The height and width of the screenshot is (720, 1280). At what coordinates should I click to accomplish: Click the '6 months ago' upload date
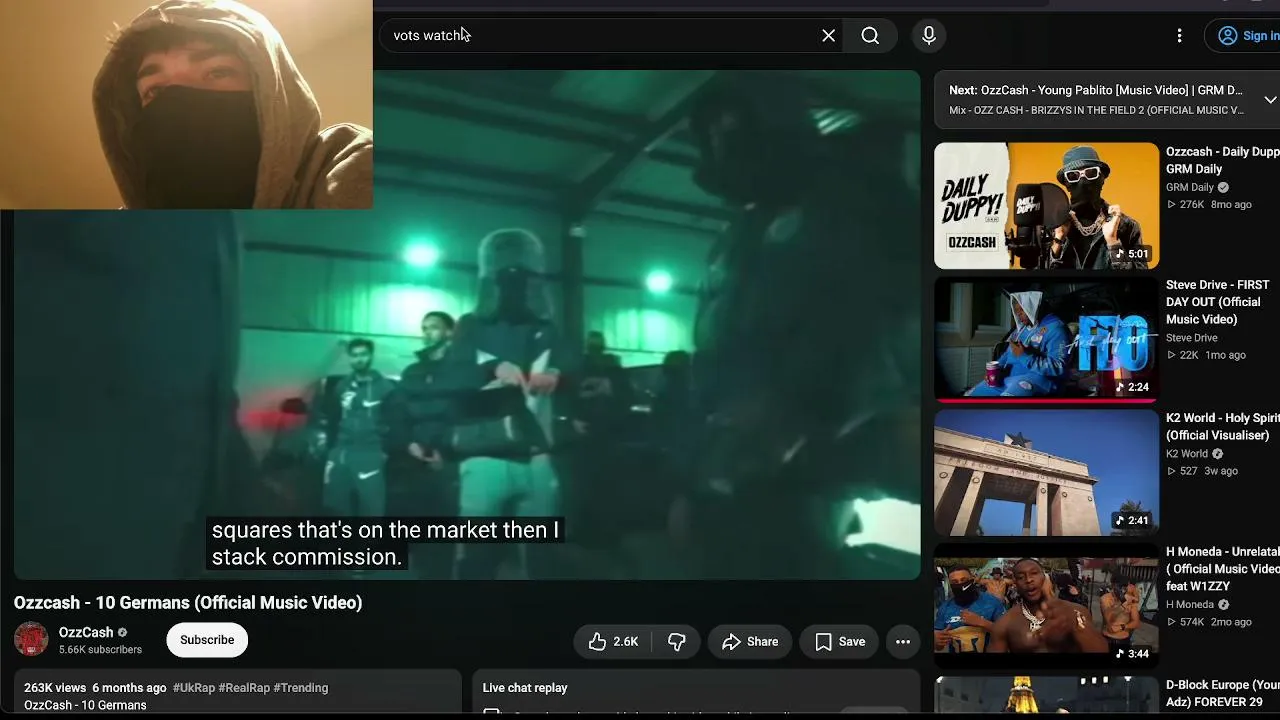[129, 688]
